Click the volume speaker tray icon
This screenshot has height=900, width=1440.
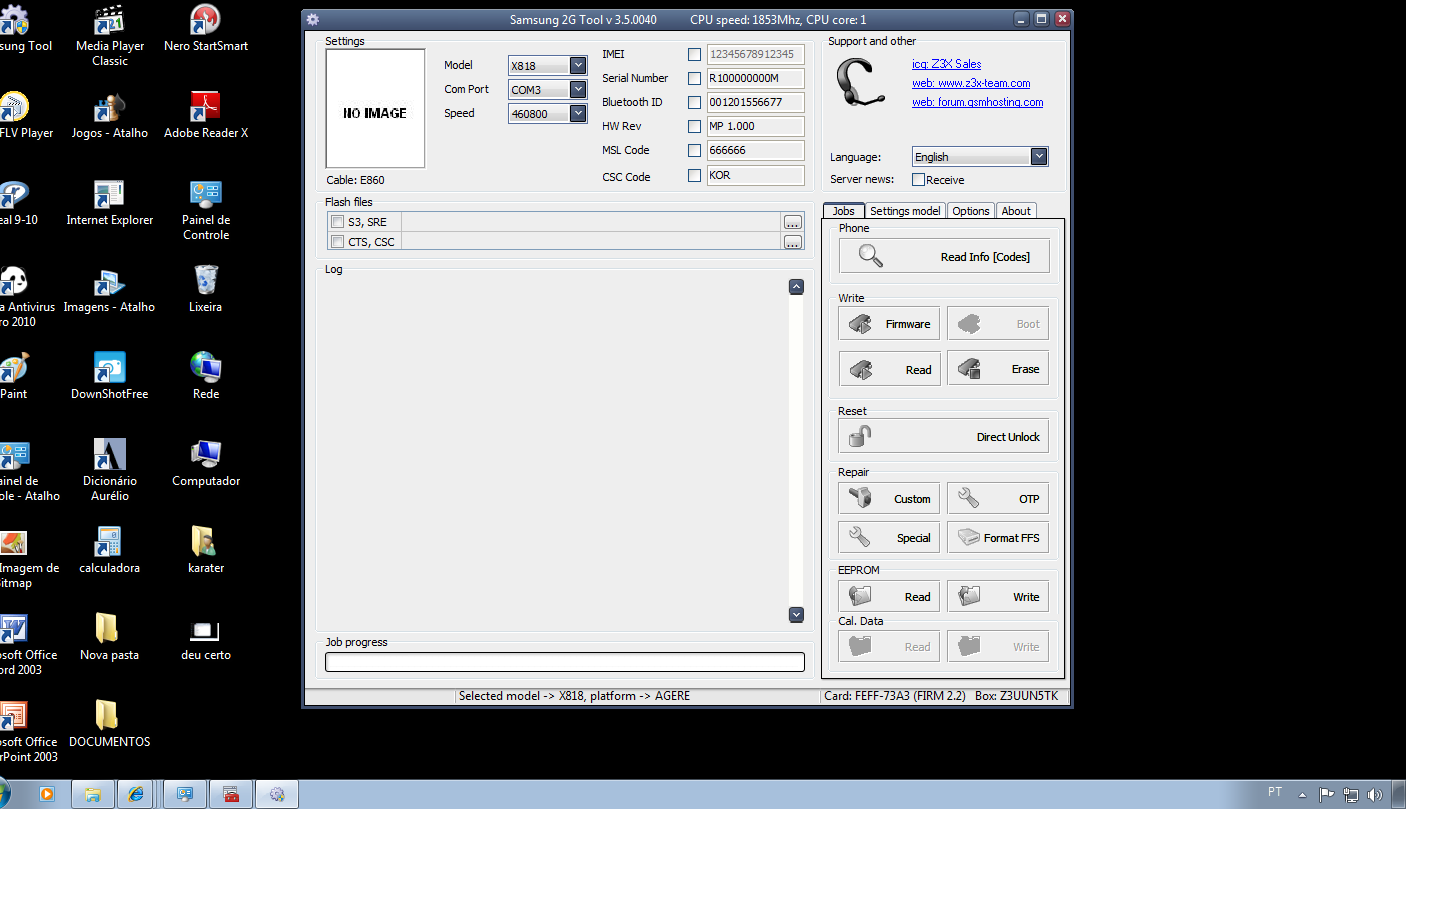click(x=1375, y=795)
